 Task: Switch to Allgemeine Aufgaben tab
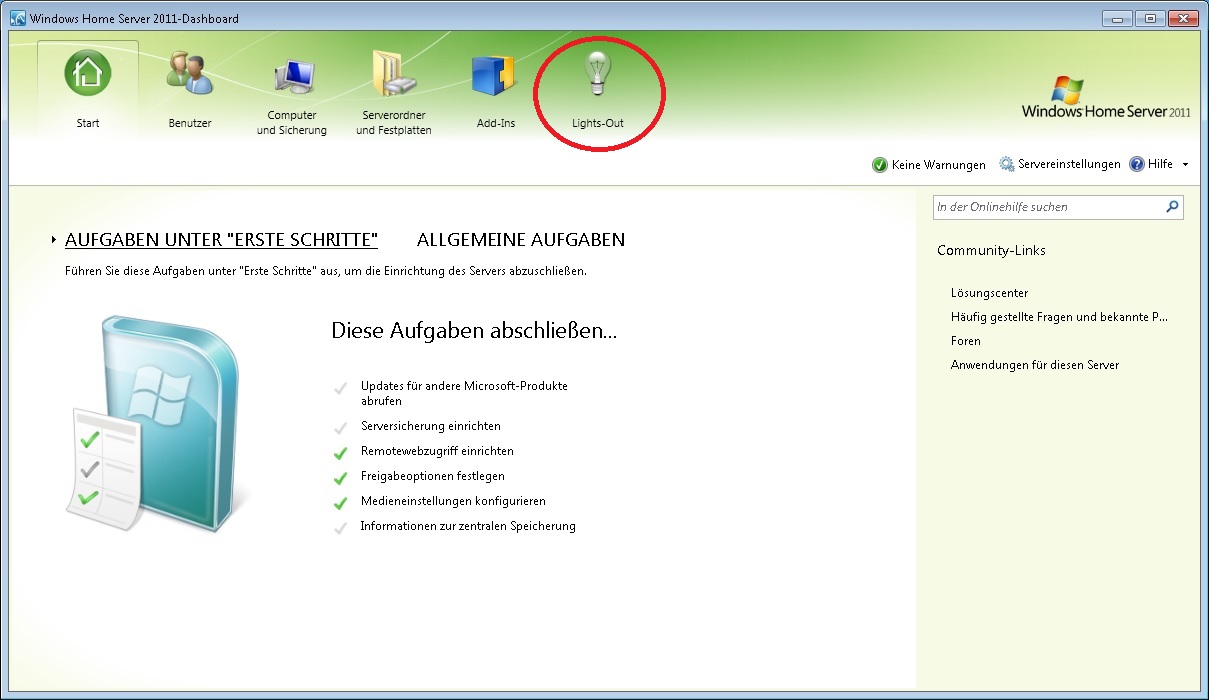521,240
